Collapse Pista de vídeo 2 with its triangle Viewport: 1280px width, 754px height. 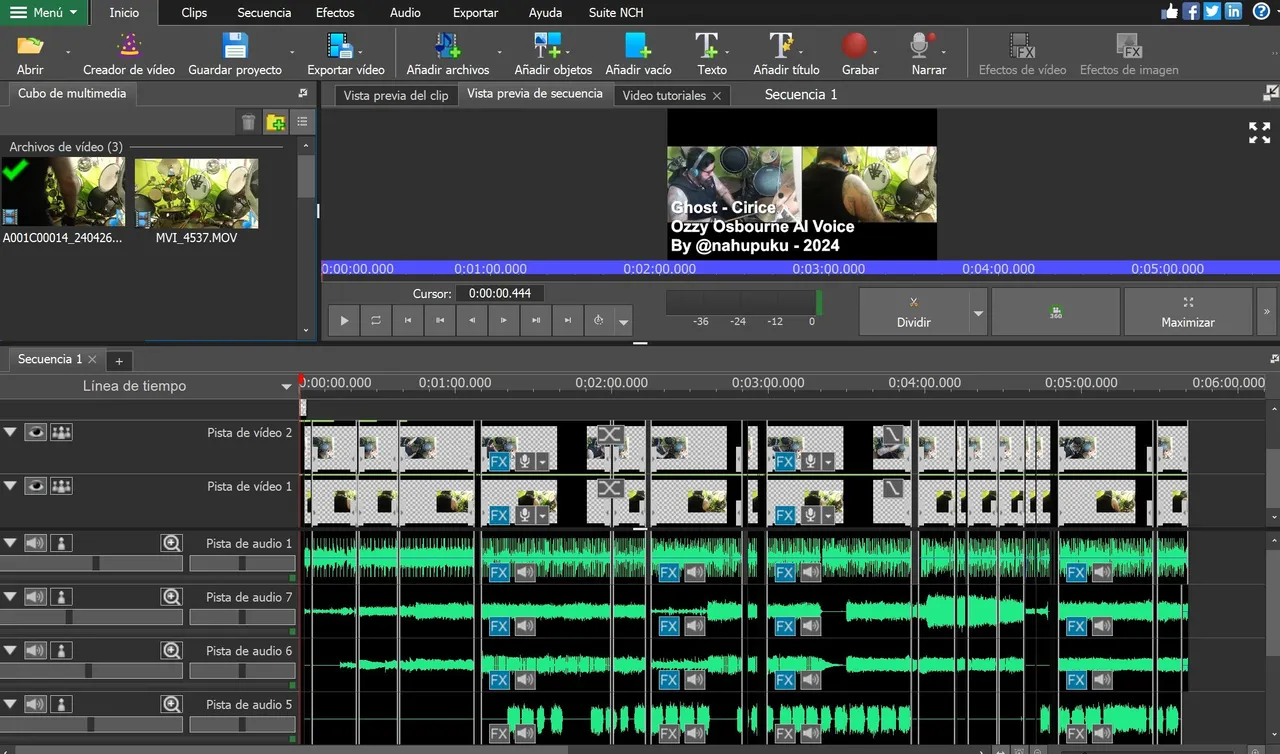pos(10,432)
